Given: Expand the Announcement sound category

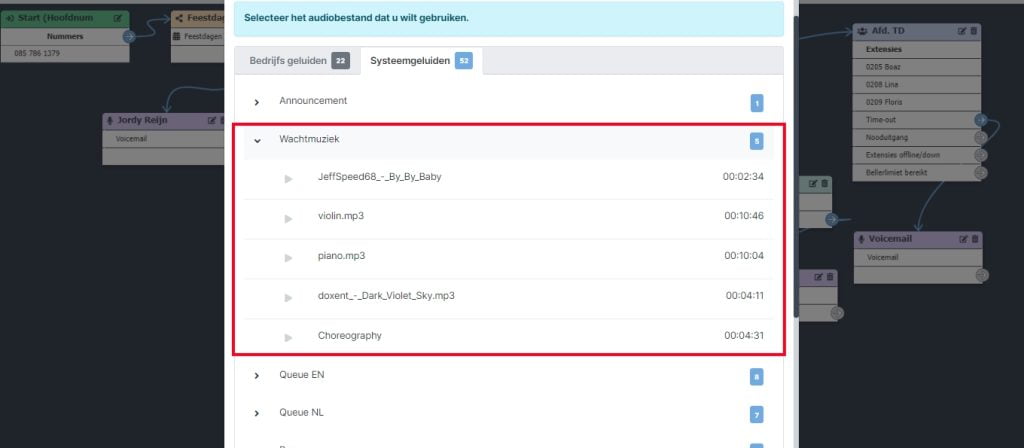Looking at the screenshot, I should 257,103.
